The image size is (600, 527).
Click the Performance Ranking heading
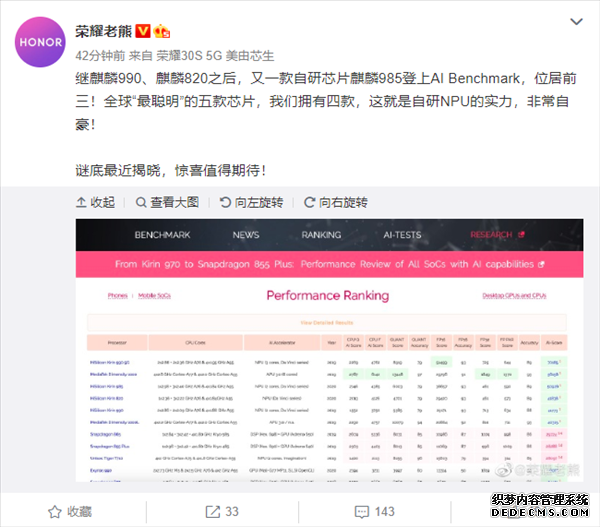[328, 295]
